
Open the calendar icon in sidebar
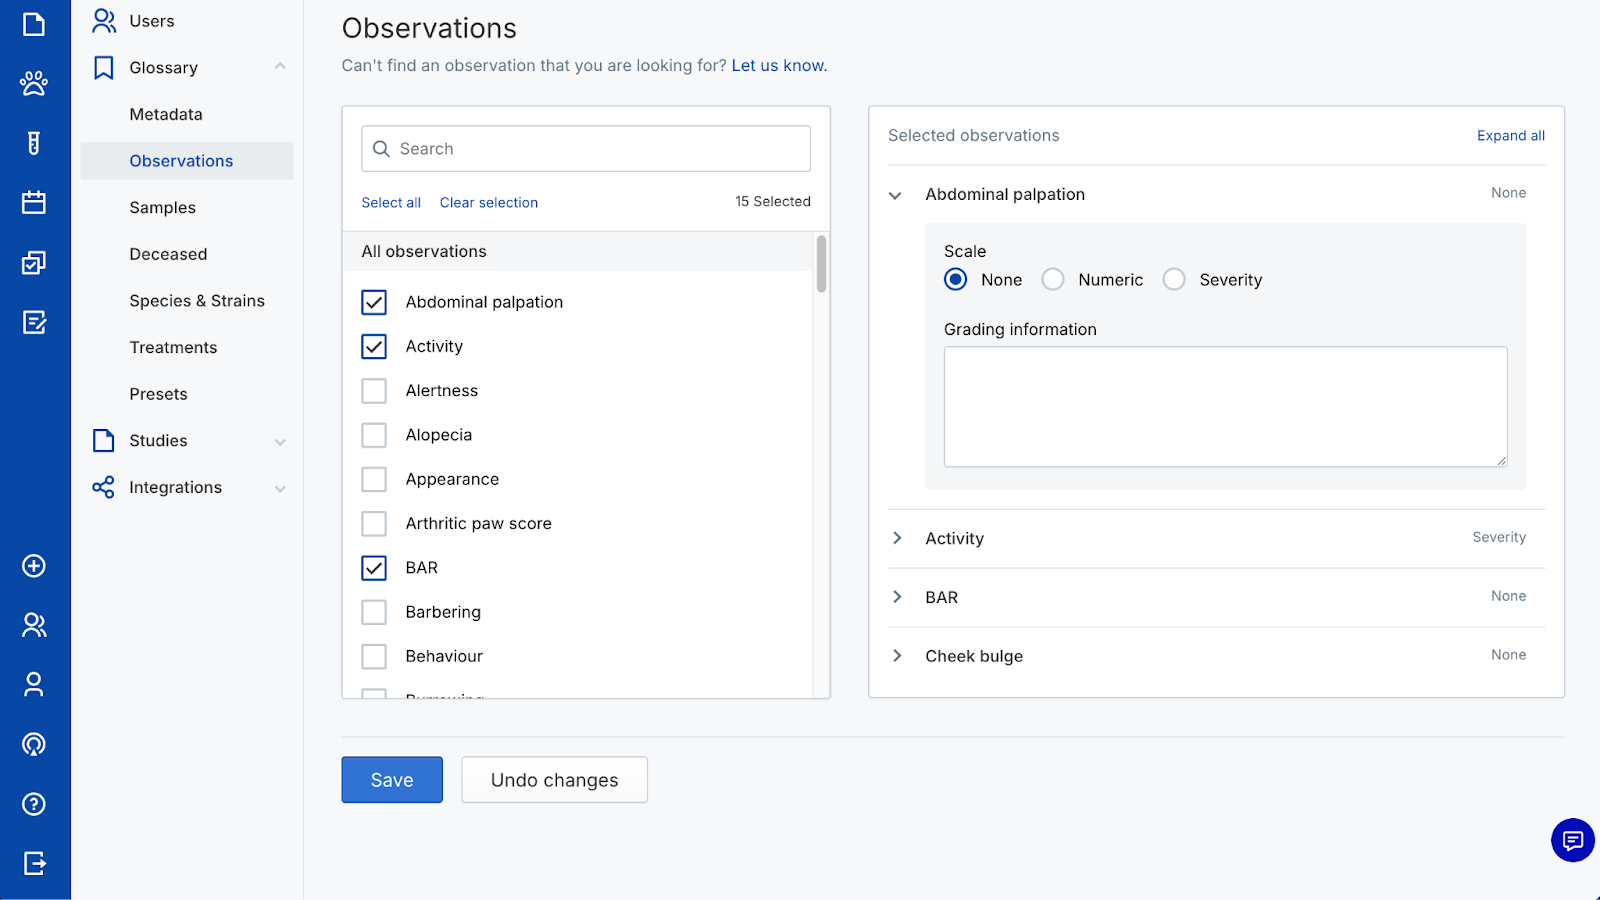(x=34, y=203)
